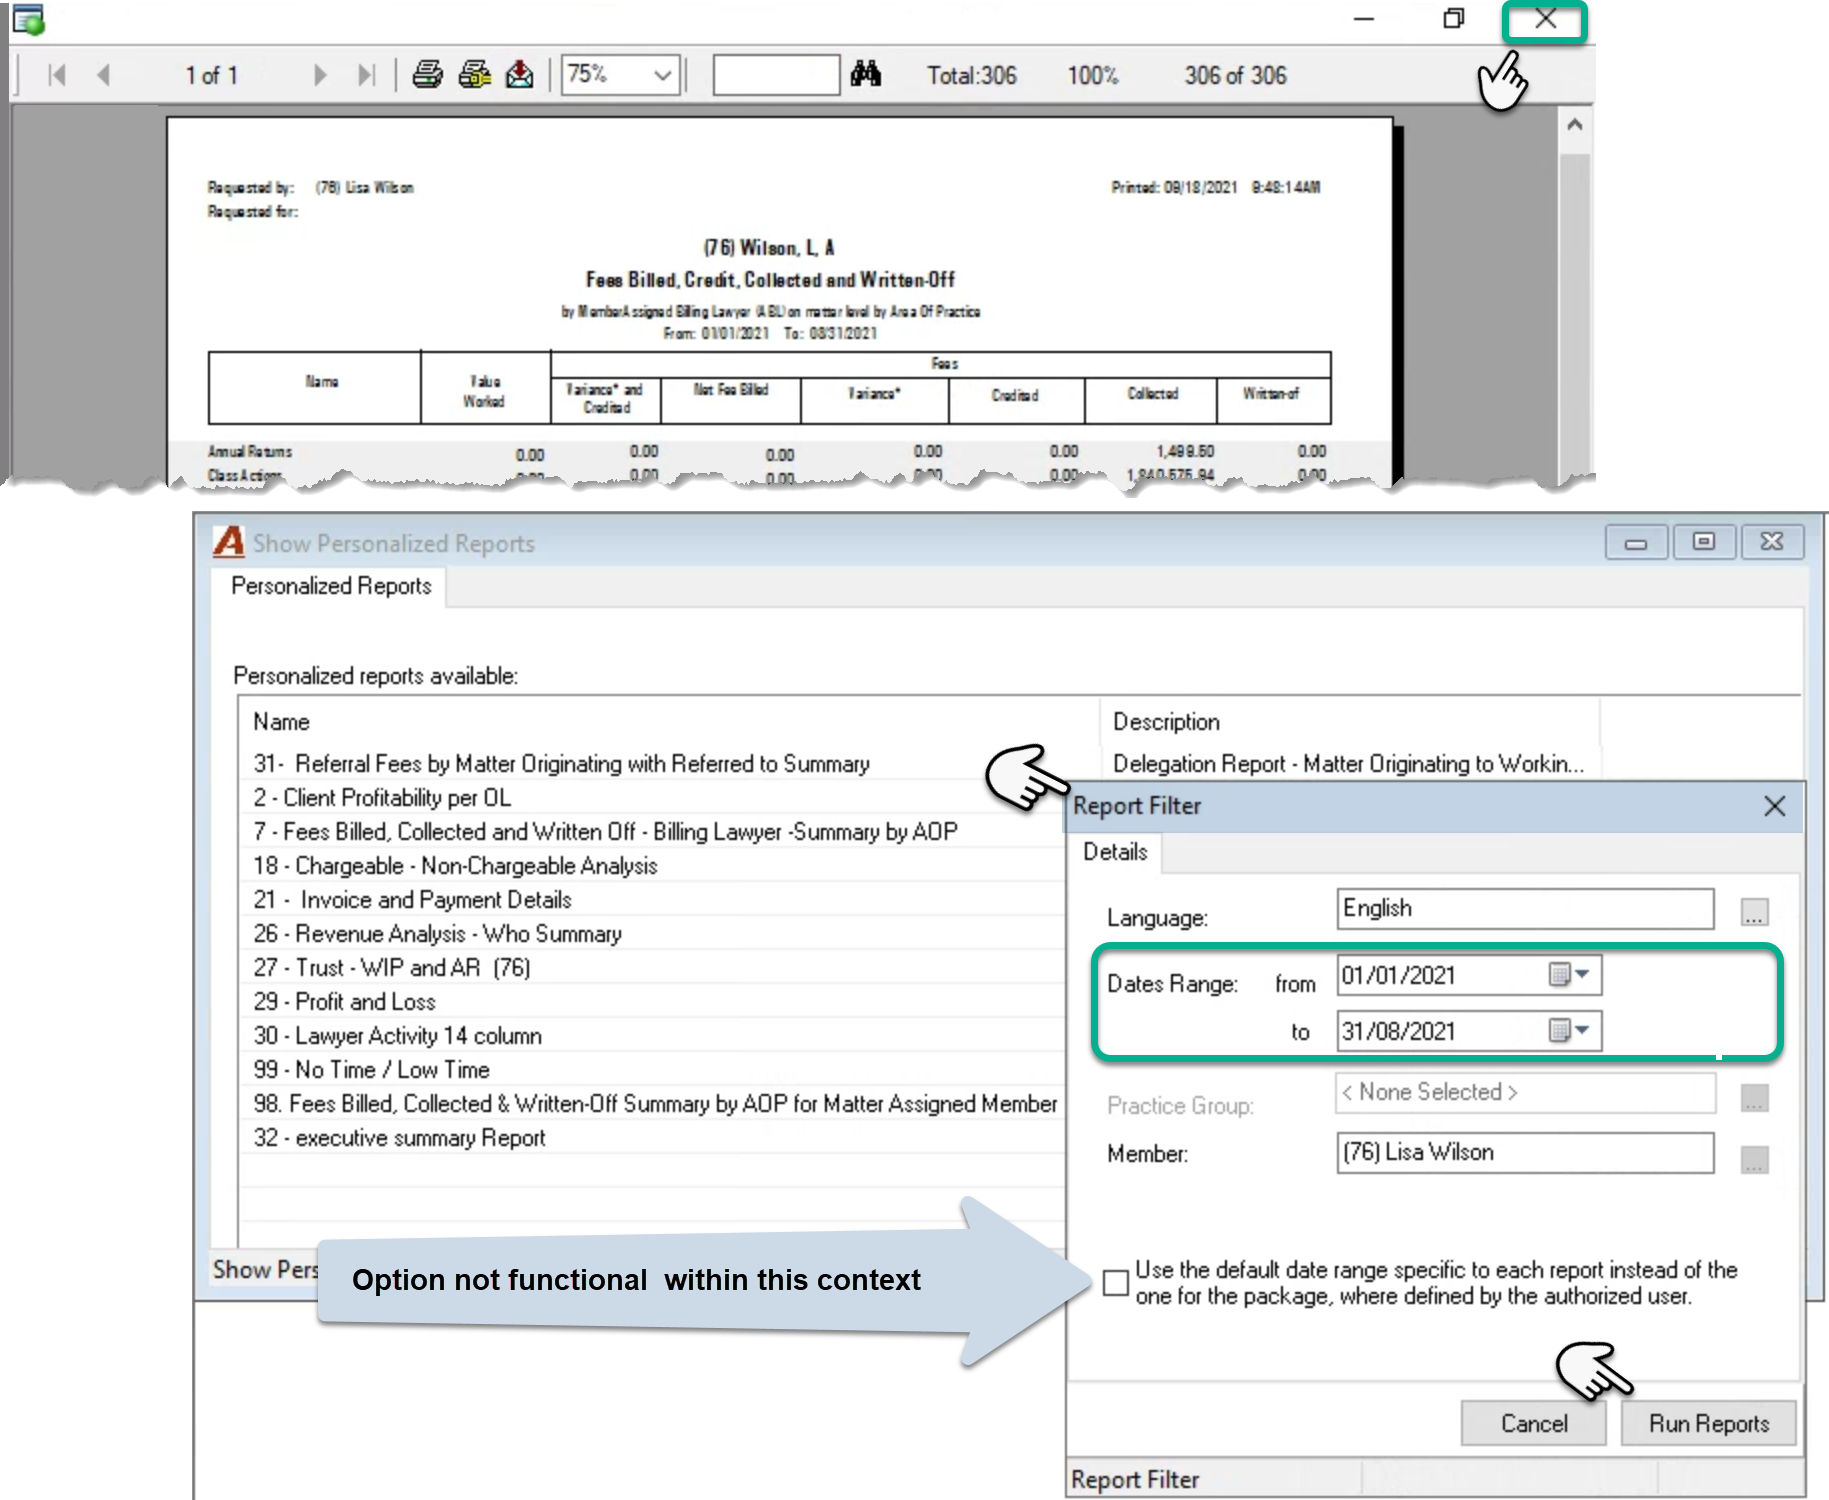Select report 27 - Trust WIP and AR
1829x1500 pixels.
point(391,968)
